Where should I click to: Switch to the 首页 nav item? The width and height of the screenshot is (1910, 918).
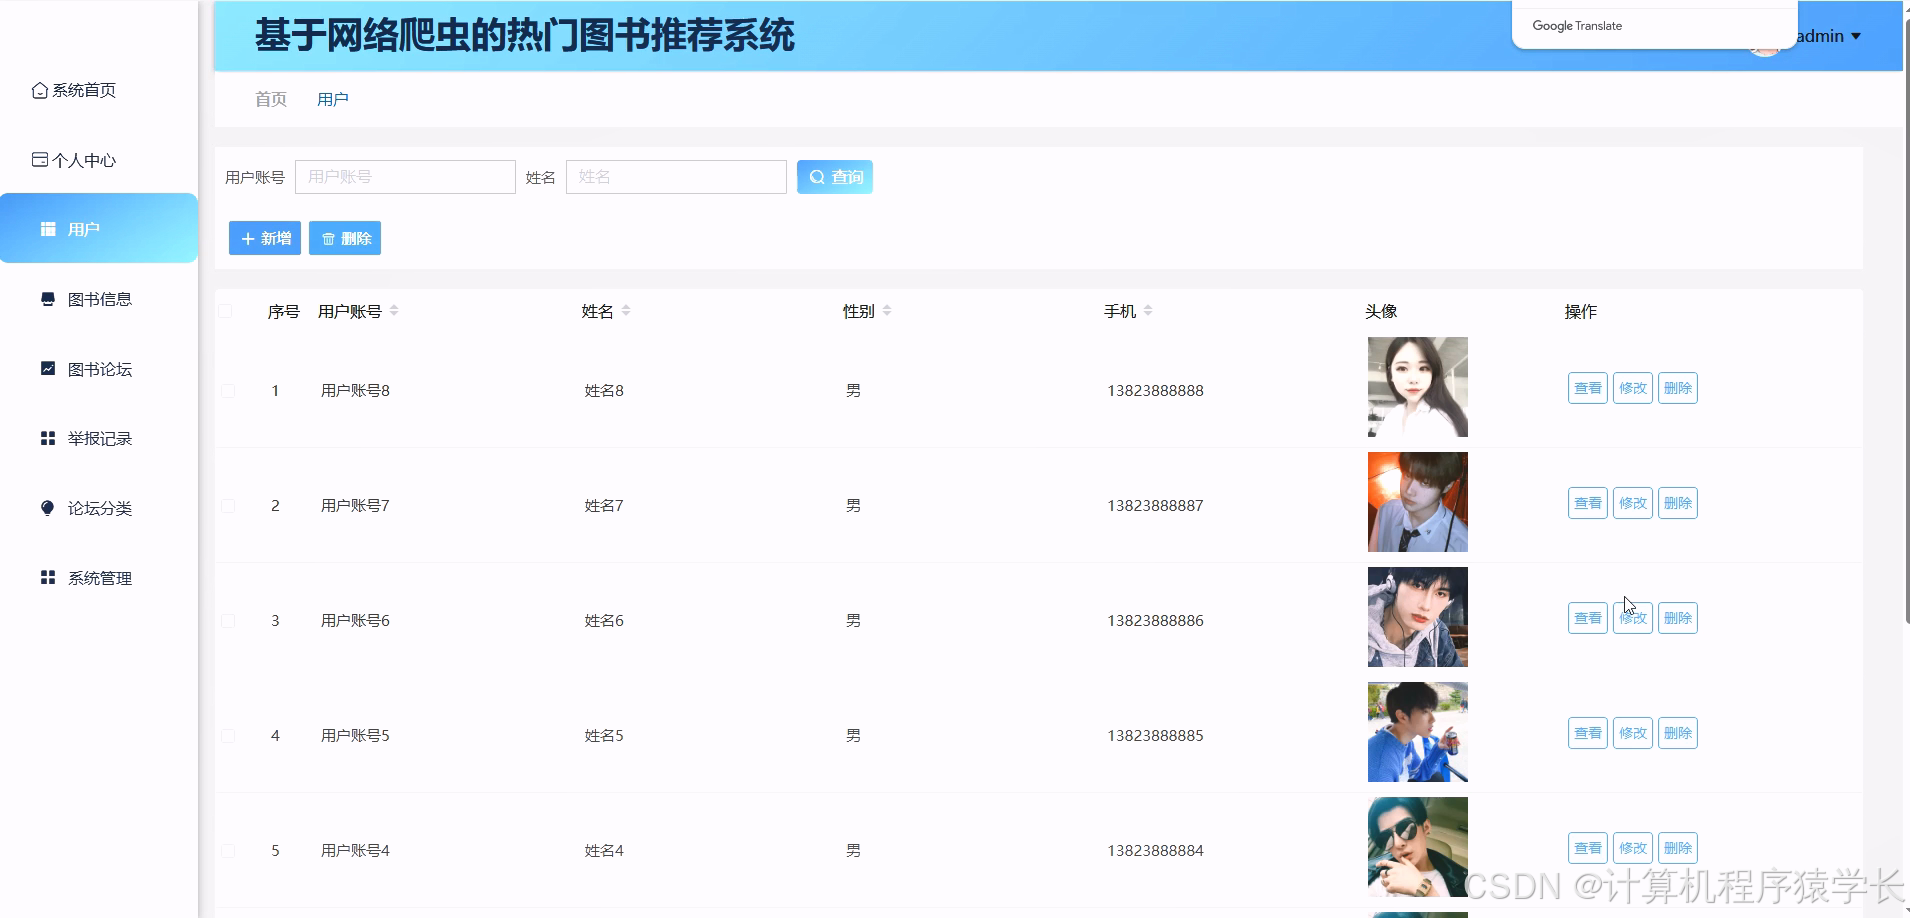[270, 99]
